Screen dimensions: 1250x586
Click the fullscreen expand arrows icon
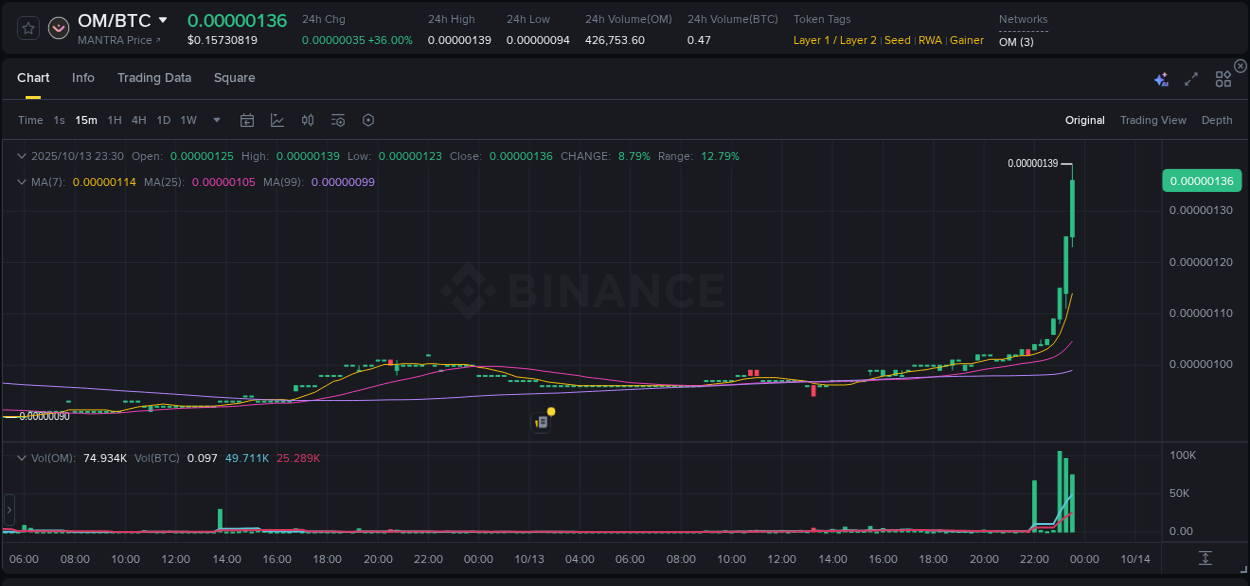click(x=1190, y=78)
